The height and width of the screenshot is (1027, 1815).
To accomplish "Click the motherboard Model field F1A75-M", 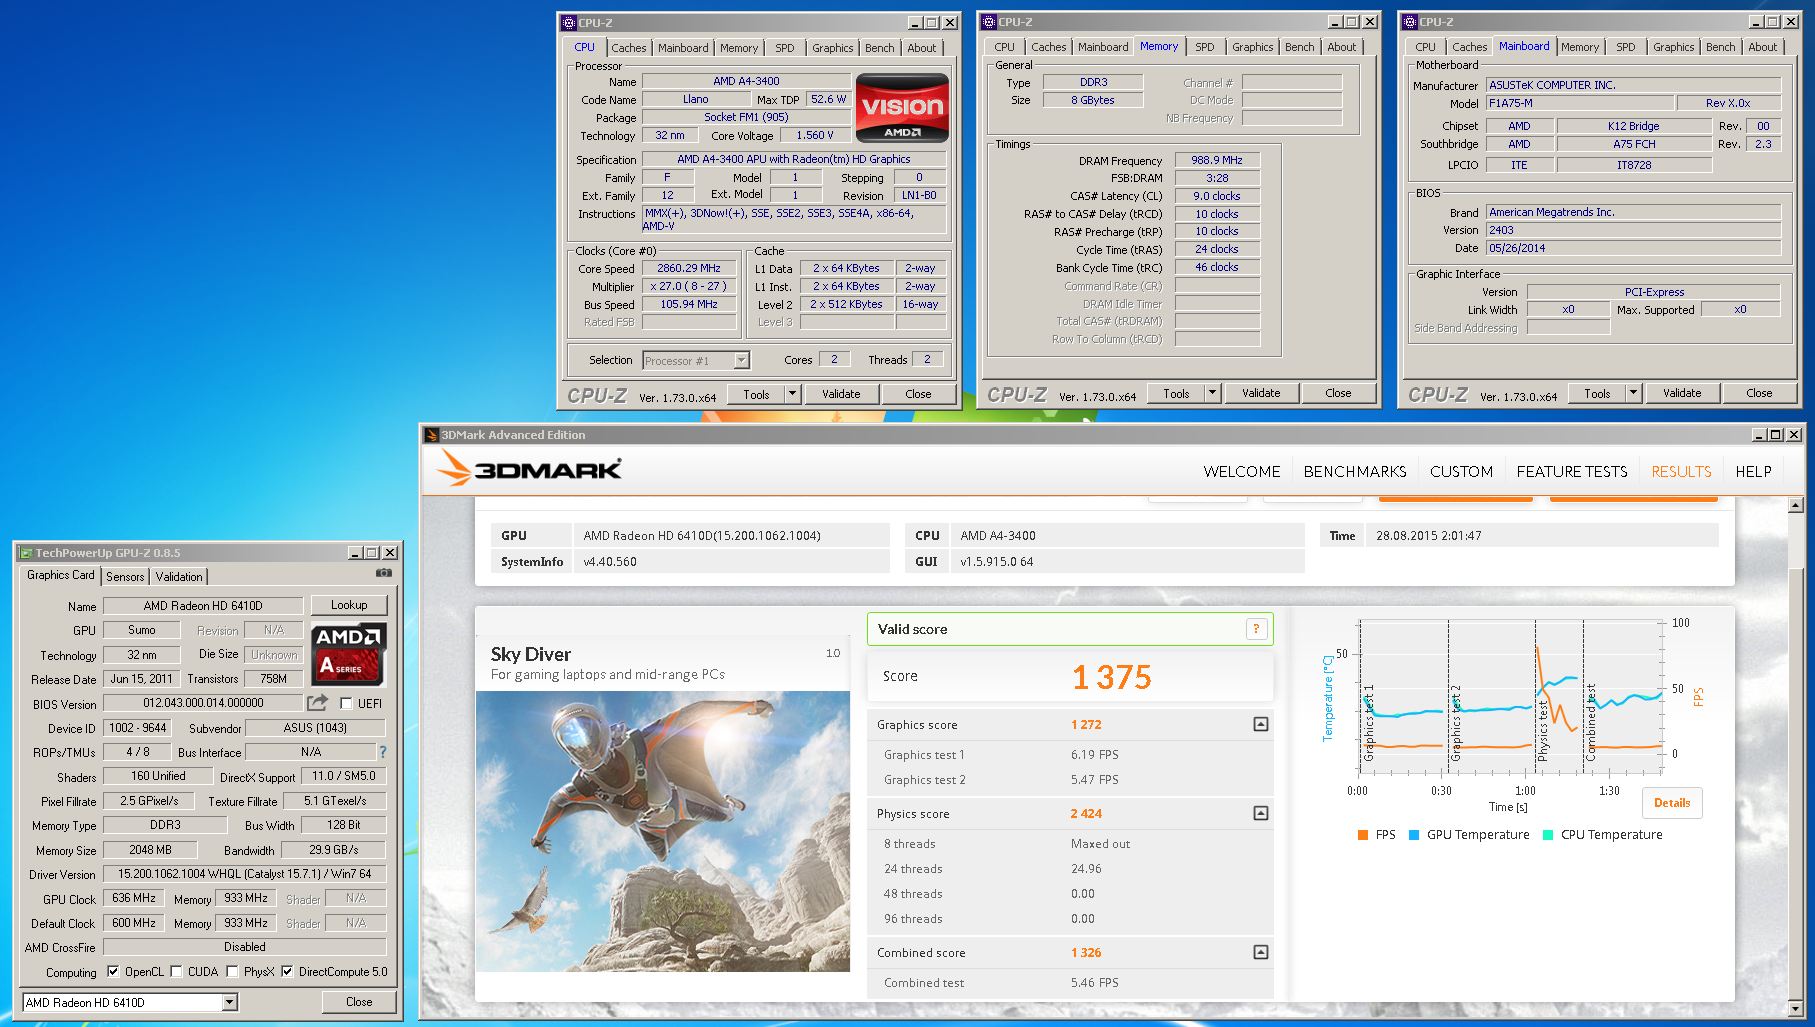I will [1578, 103].
